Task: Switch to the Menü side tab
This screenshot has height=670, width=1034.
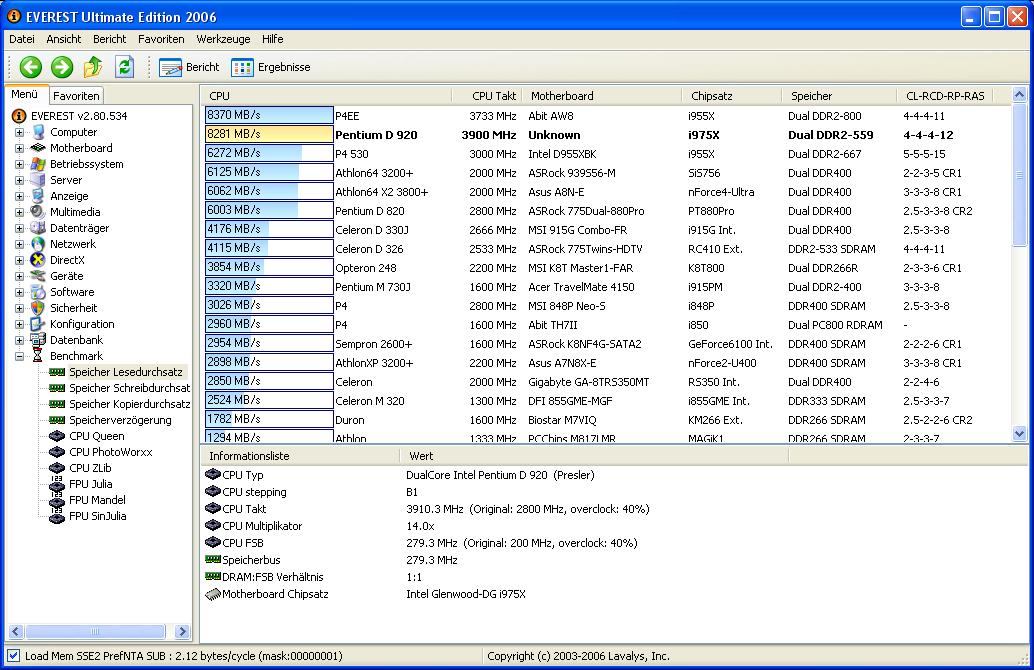Action: tap(25, 94)
